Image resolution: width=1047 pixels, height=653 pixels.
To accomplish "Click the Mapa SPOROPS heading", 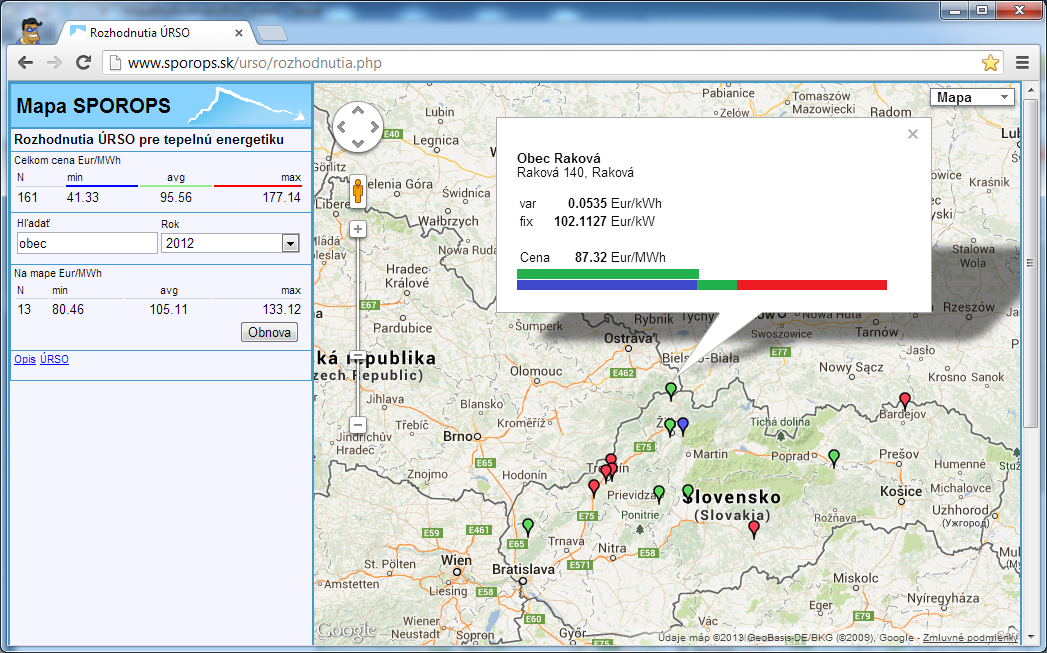I will 93,105.
